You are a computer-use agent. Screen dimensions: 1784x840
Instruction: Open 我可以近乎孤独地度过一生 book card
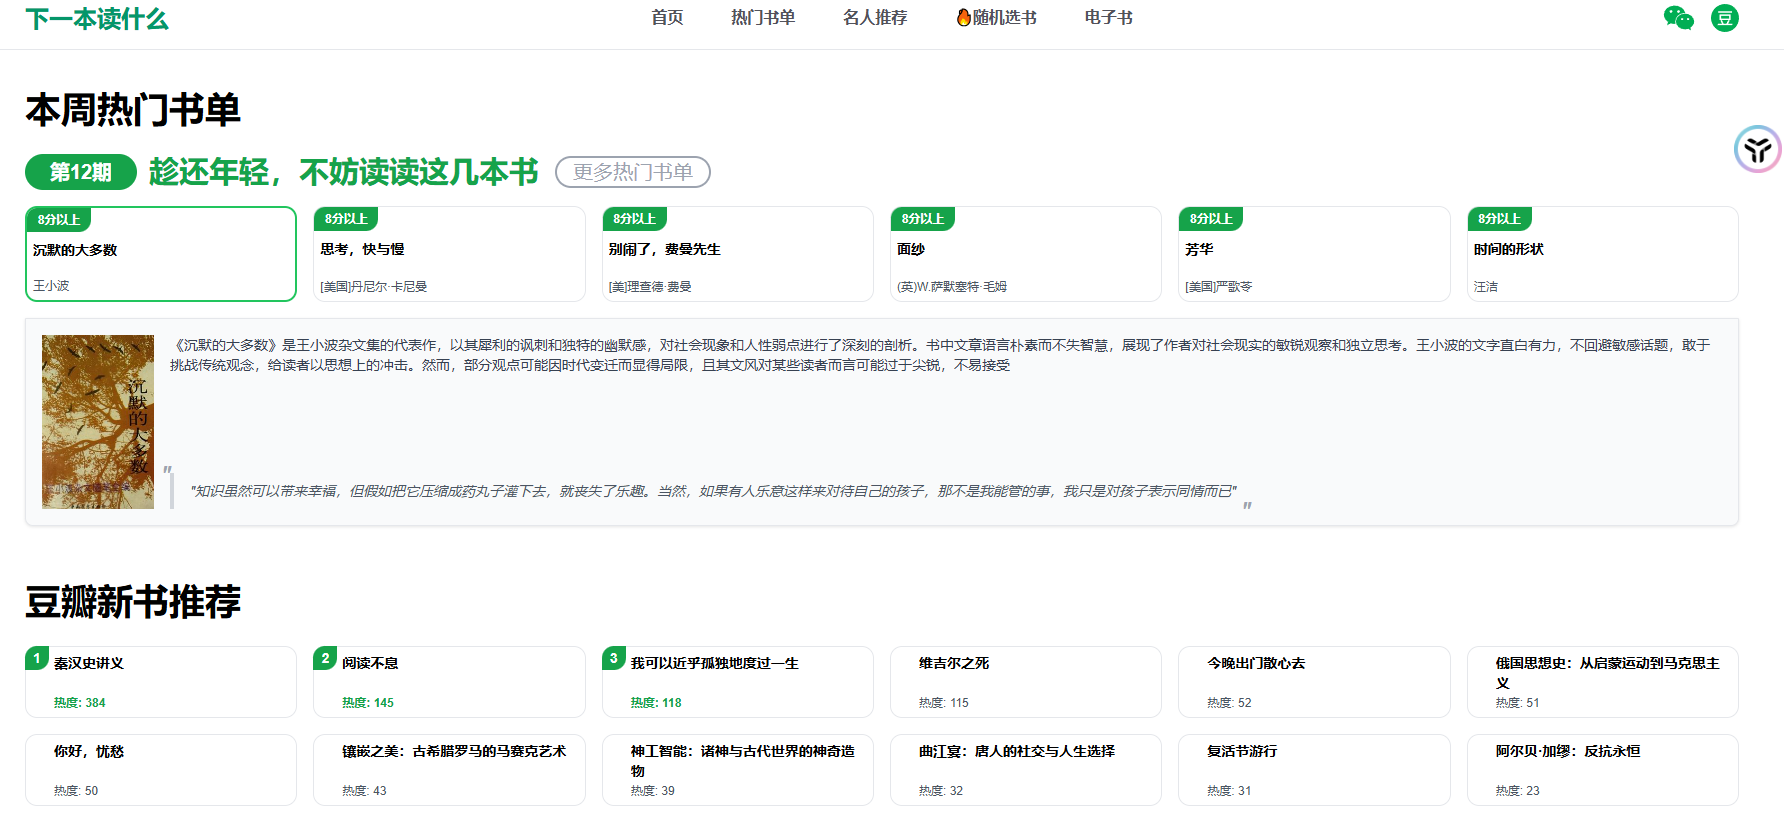point(738,682)
